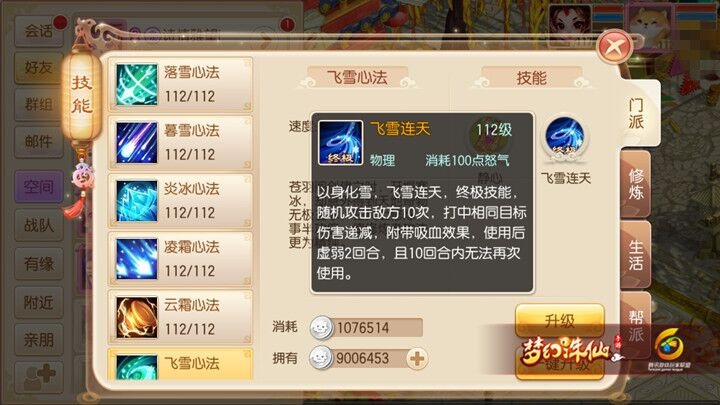
Task: Switch to the 生活 side tab
Action: point(636,255)
